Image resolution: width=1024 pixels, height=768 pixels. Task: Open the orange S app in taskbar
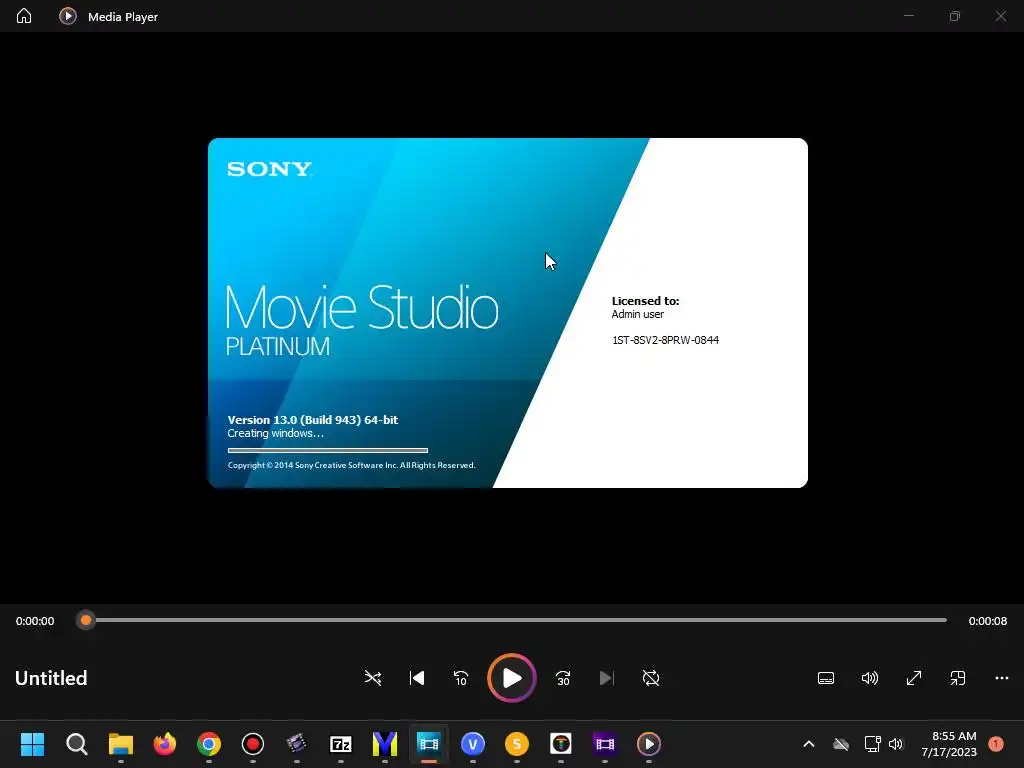pos(517,744)
